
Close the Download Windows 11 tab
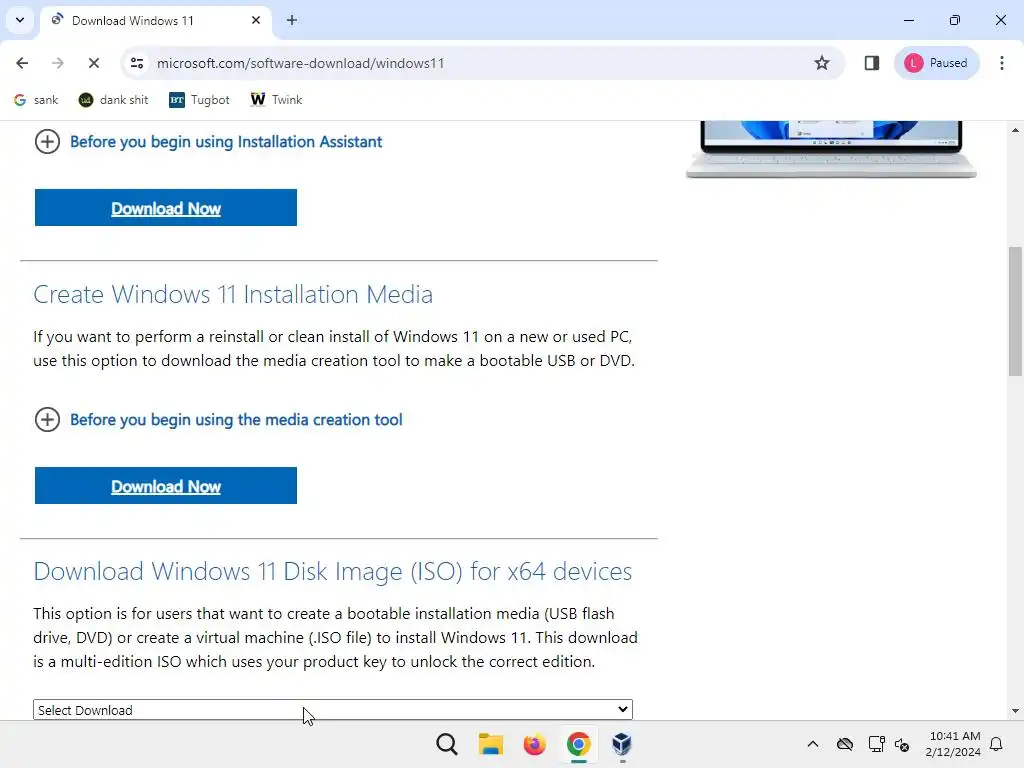[256, 20]
